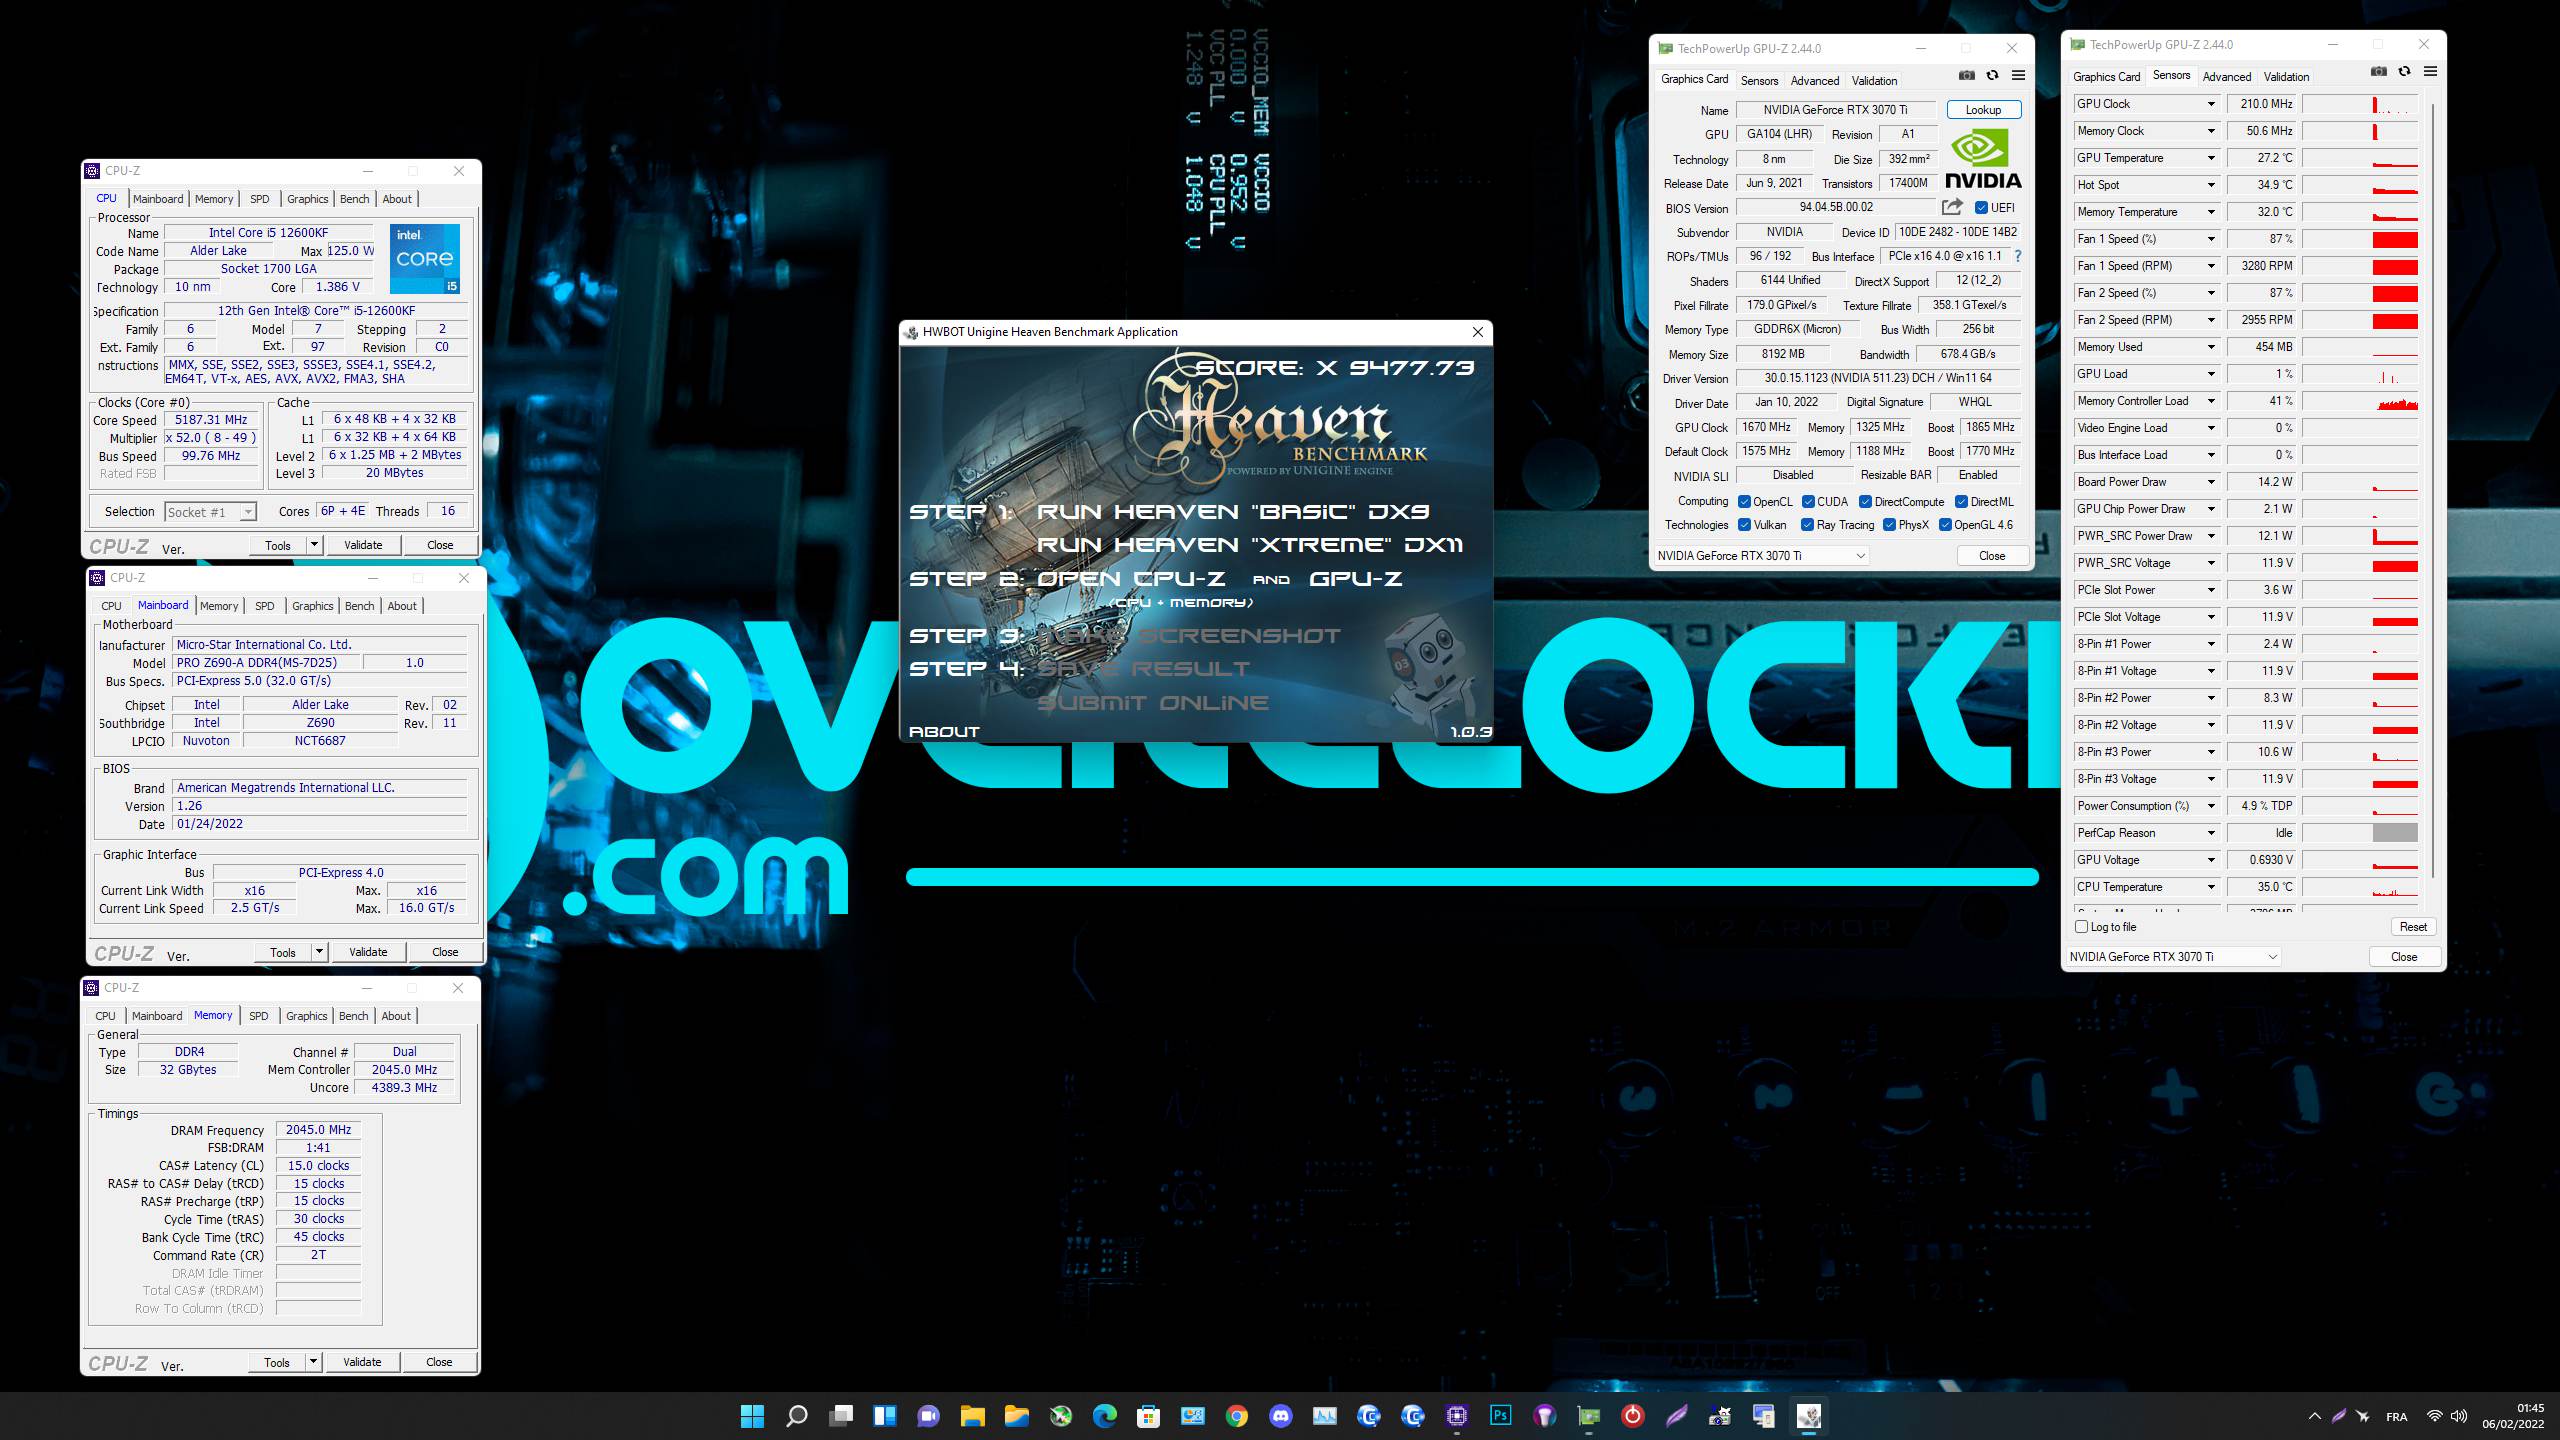The width and height of the screenshot is (2560, 1440).
Task: Click the Lookup button in GPU-Z
Action: (1983, 110)
